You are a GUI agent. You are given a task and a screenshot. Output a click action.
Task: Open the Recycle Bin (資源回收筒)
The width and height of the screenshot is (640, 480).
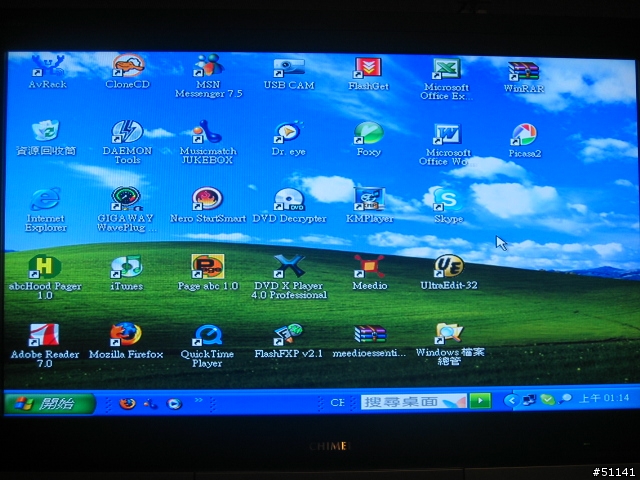pyautogui.click(x=46, y=138)
